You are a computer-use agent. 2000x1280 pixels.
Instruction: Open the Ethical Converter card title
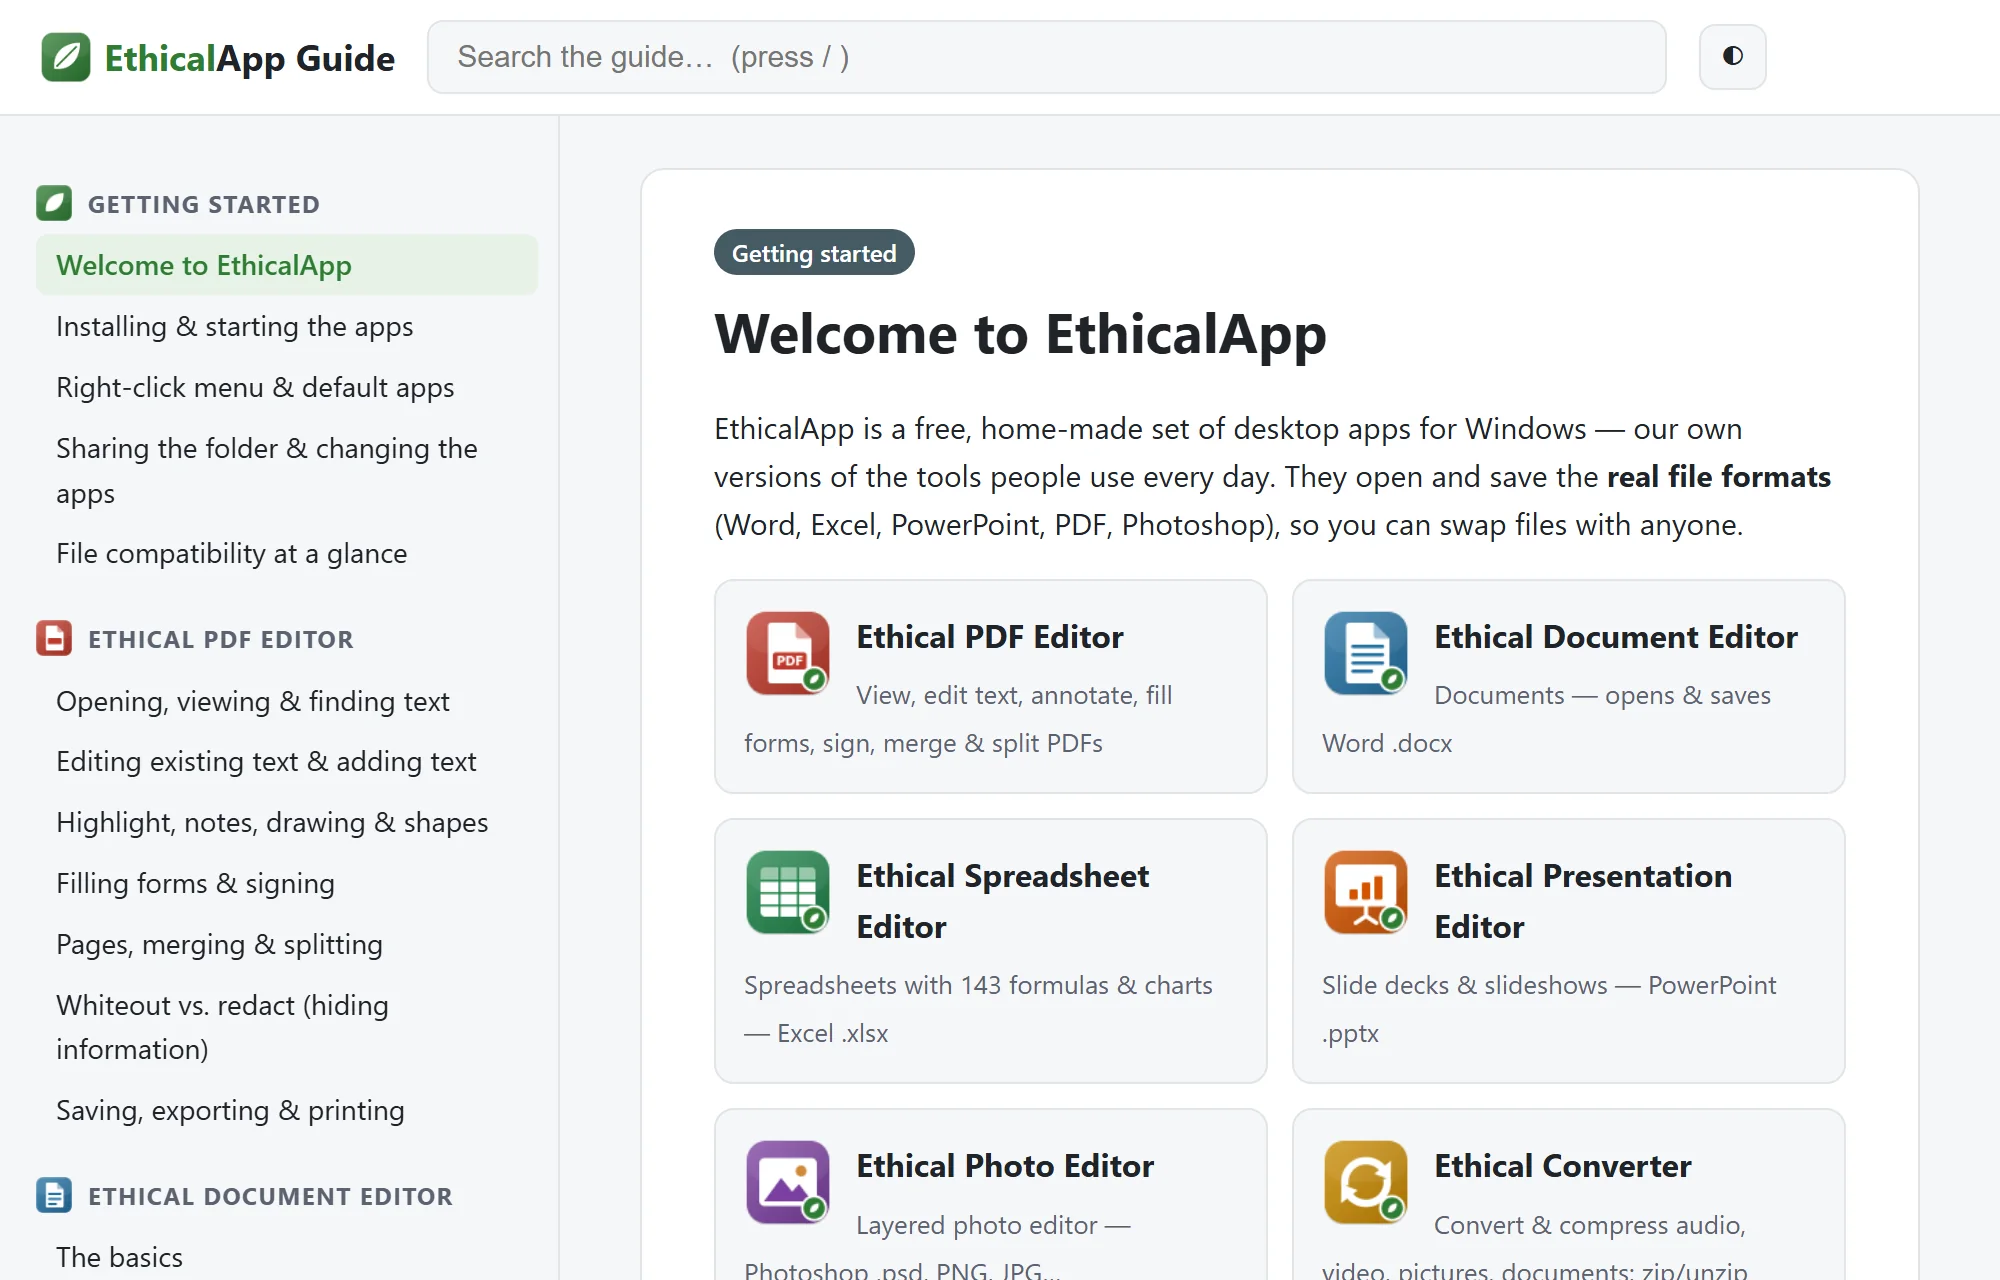(x=1563, y=1166)
